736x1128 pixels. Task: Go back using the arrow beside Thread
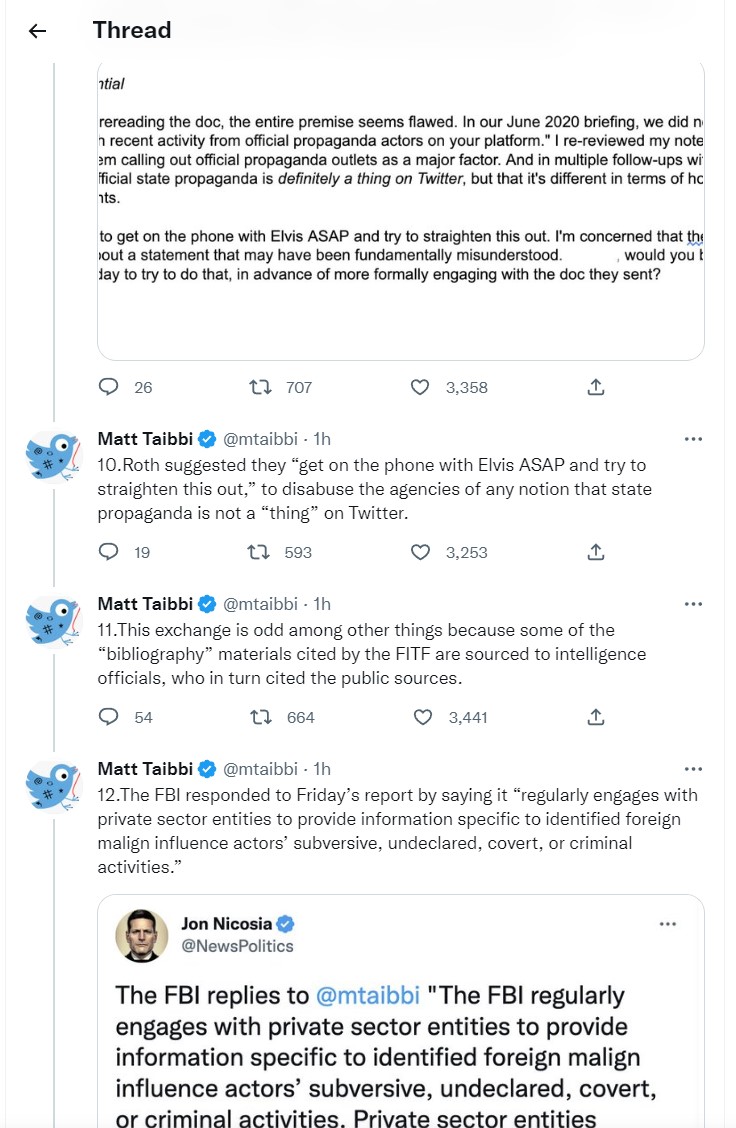(37, 30)
